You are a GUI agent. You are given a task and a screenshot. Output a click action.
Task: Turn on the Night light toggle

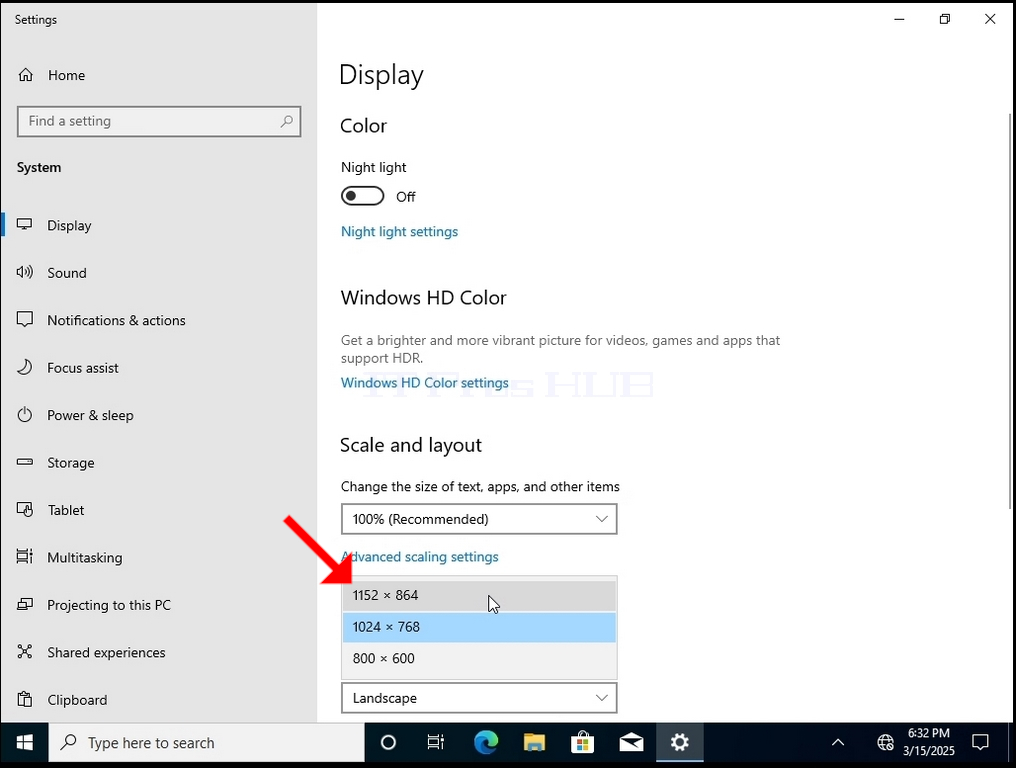(x=362, y=196)
